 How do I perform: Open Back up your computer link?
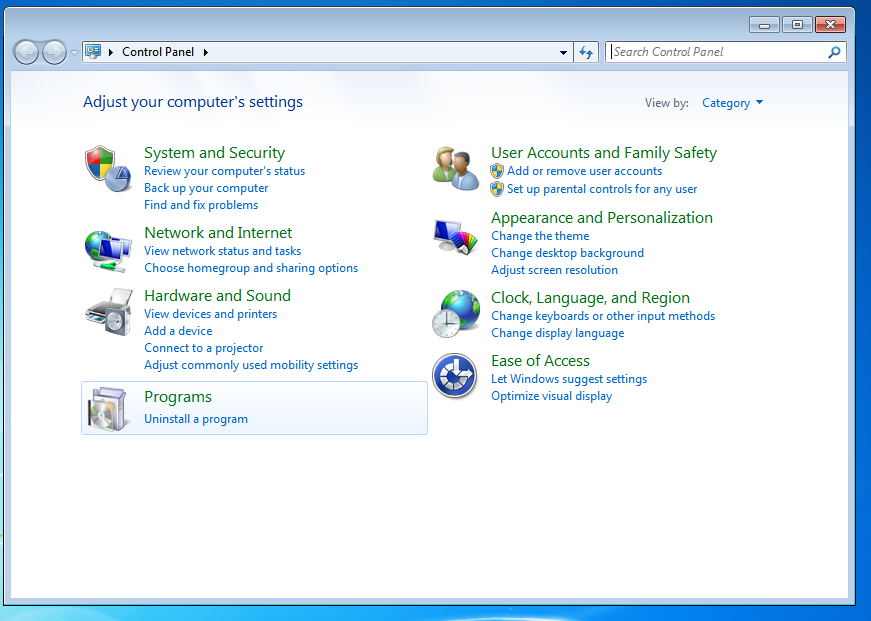206,188
